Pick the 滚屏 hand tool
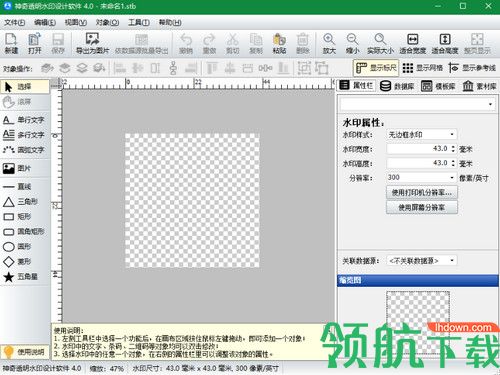Image resolution: width=500 pixels, height=375 pixels. tap(25, 102)
